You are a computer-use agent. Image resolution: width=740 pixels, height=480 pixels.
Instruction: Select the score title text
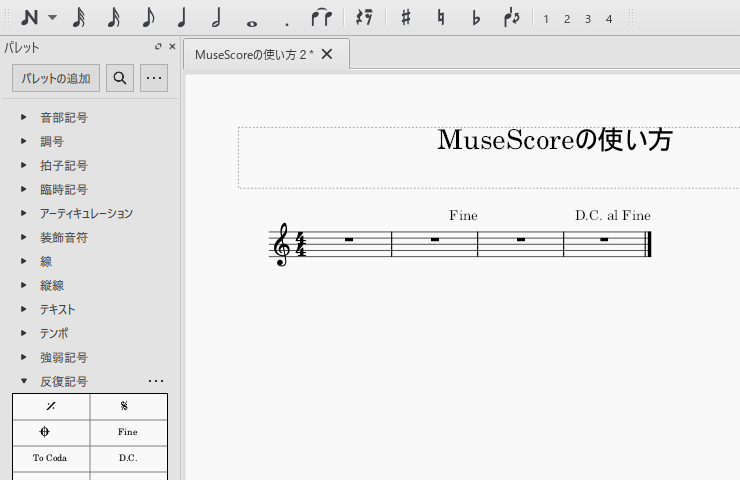pyautogui.click(x=555, y=140)
